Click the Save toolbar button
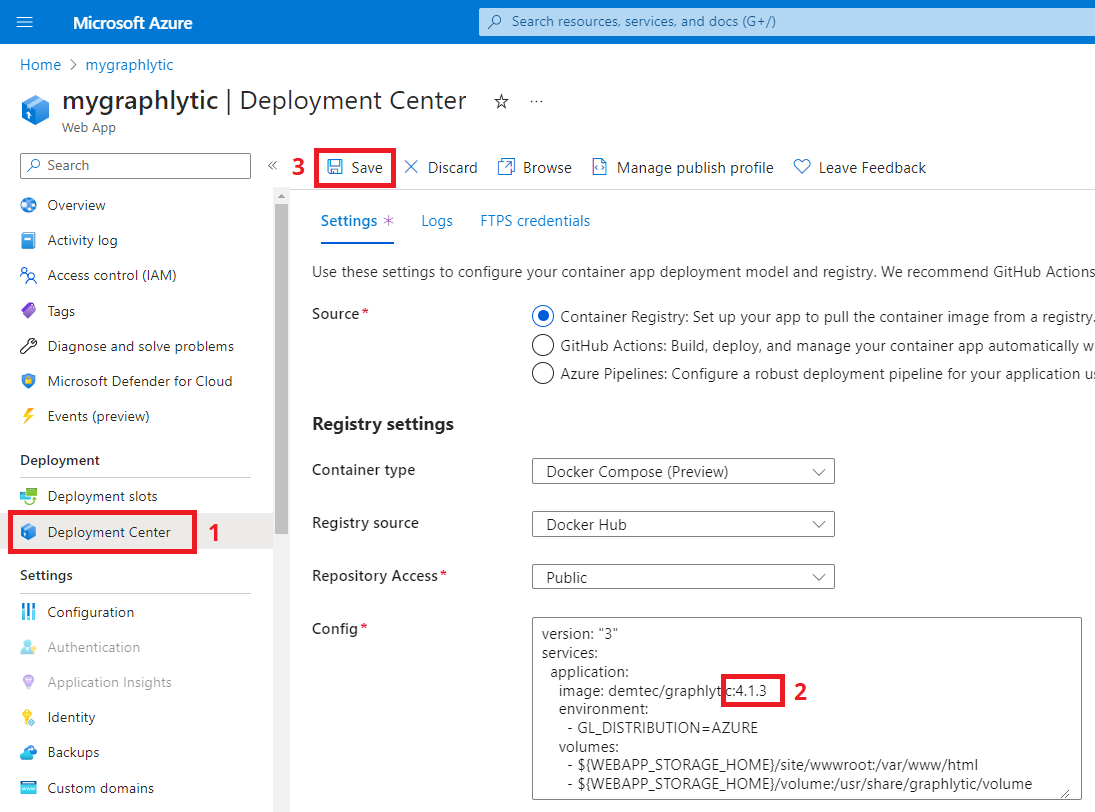This screenshot has height=812, width=1095. coord(355,168)
